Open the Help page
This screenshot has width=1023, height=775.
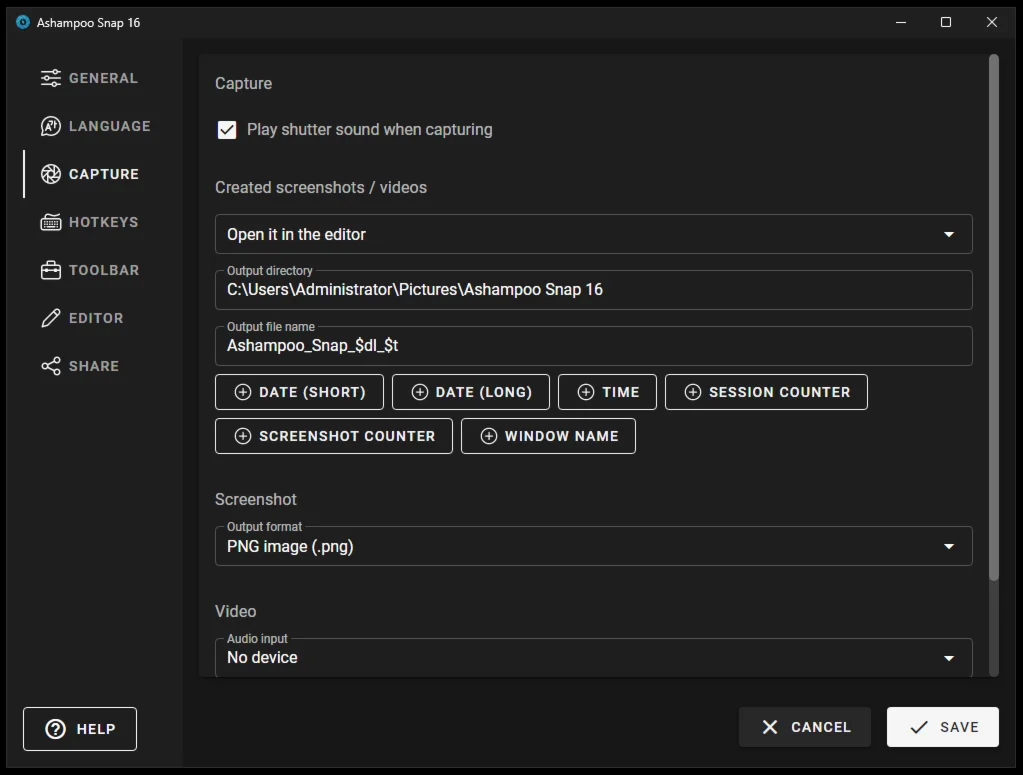[x=80, y=729]
